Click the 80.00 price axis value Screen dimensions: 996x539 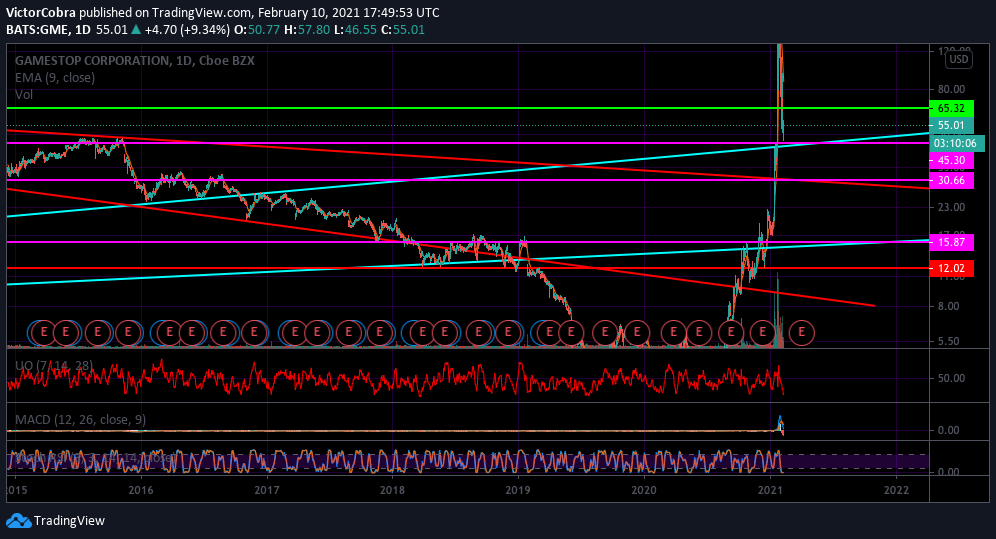coord(951,89)
